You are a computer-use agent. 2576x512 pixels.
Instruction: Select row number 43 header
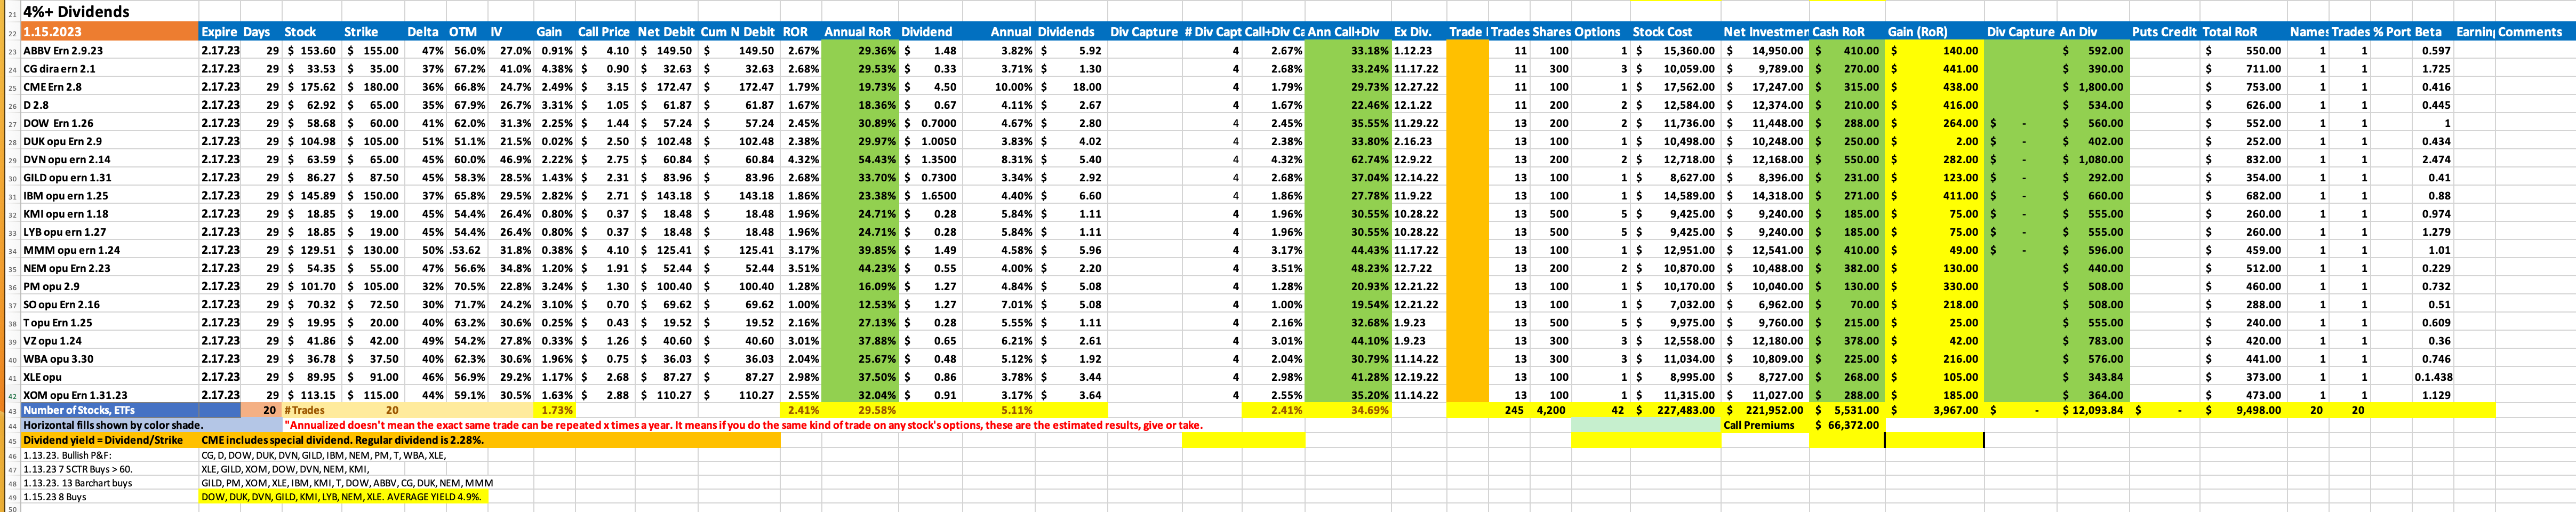(x=11, y=410)
